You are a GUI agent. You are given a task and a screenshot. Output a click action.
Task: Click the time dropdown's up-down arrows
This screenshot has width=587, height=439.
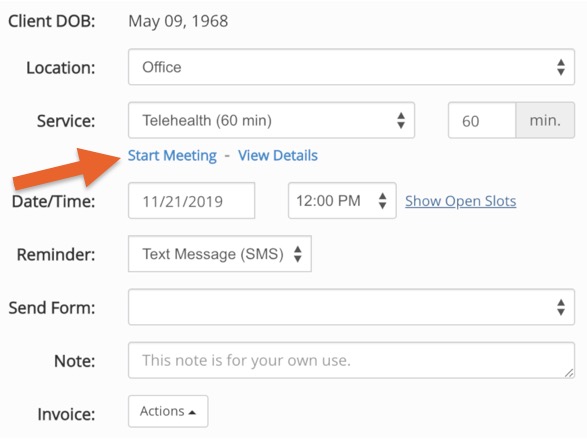(x=382, y=201)
